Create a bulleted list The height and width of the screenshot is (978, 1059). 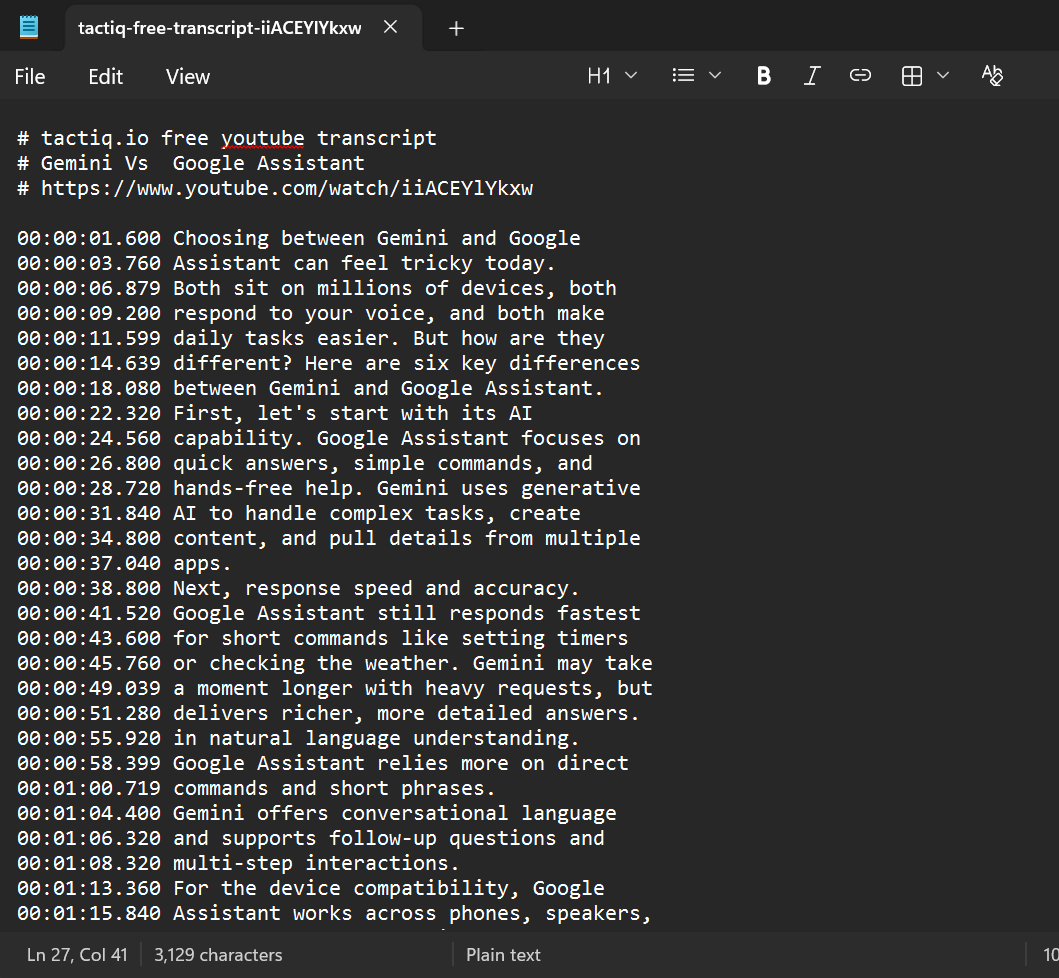click(x=683, y=75)
